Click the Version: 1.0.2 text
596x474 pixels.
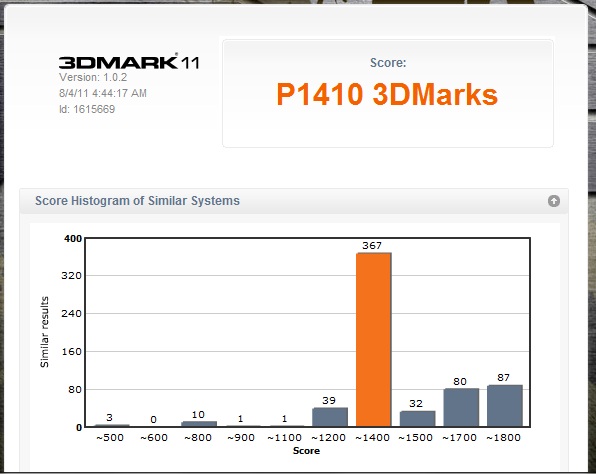(93, 77)
